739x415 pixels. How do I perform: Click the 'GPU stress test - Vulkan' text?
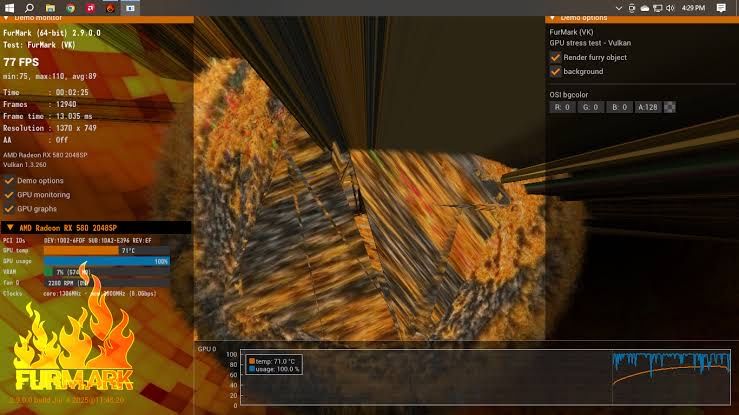590,43
